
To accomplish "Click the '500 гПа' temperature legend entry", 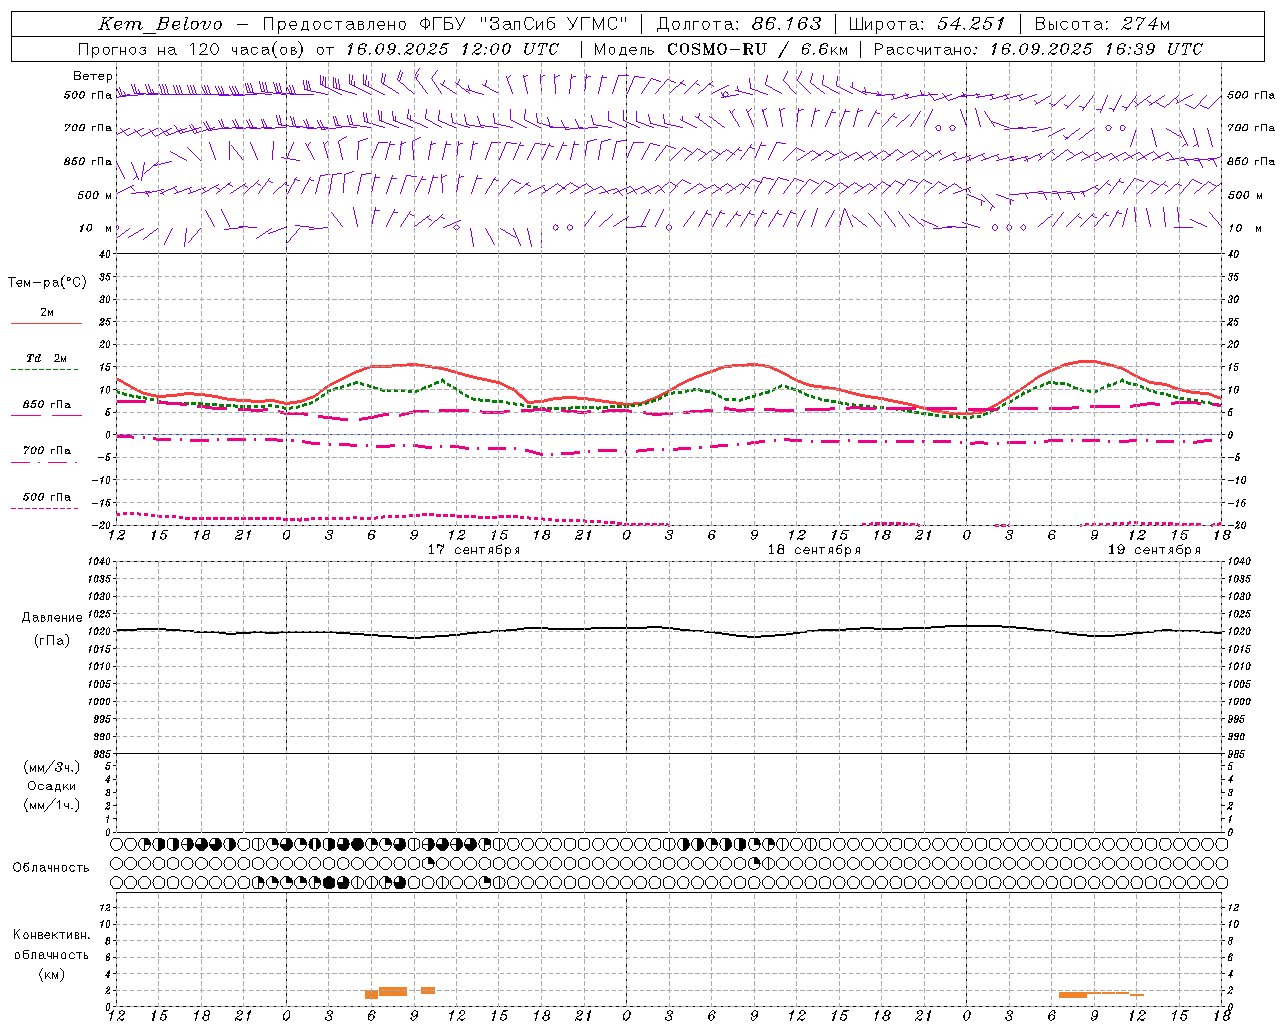I will (46, 497).
